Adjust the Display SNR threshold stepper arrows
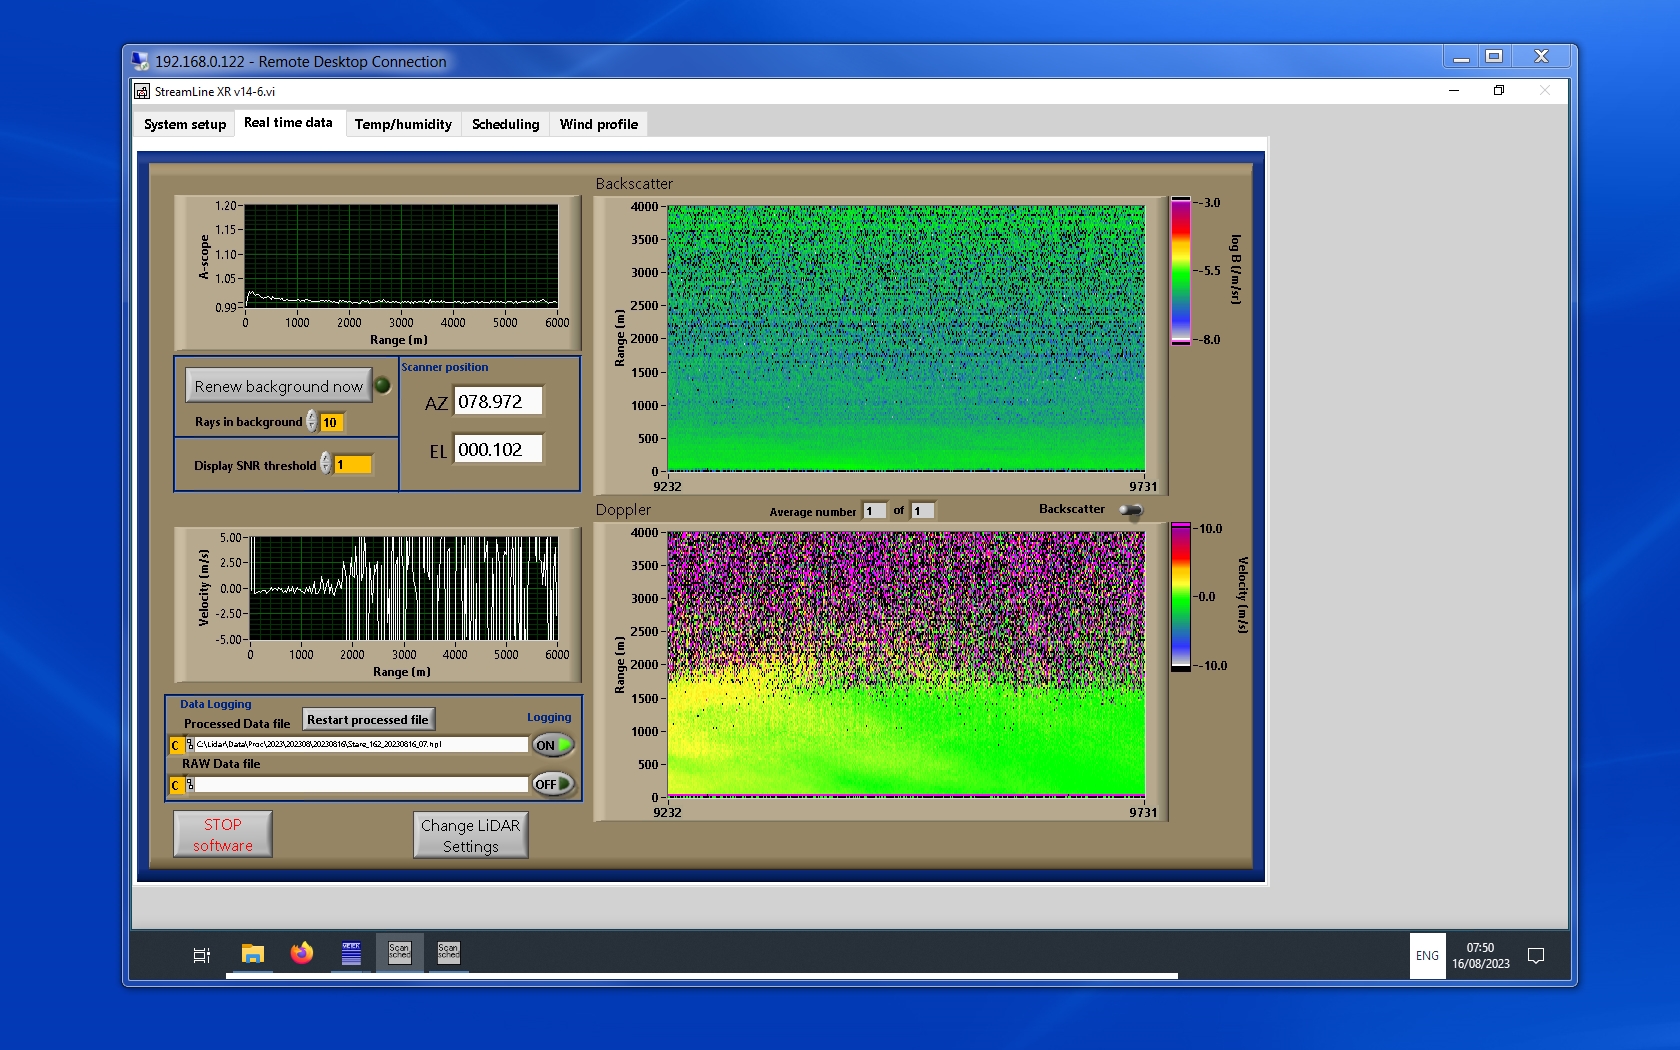This screenshot has width=1680, height=1050. [325, 464]
